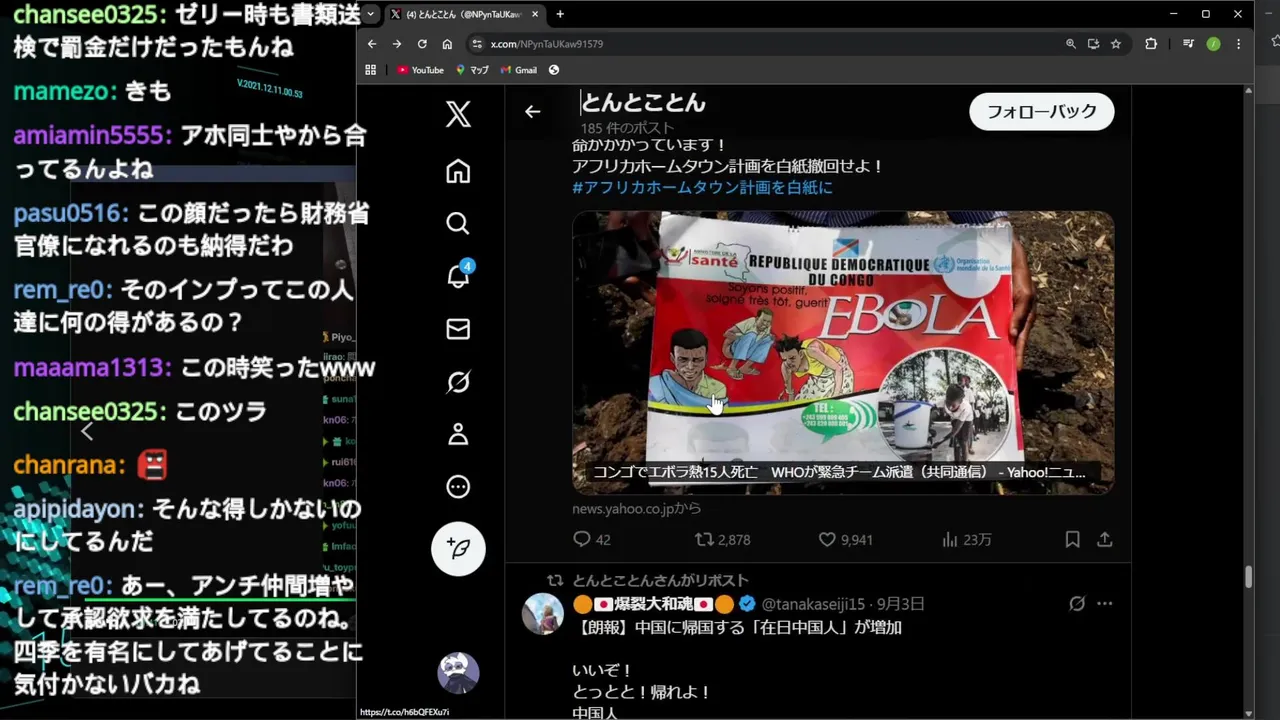Click the とんとことん profile header name
1280x720 pixels.
click(x=643, y=103)
